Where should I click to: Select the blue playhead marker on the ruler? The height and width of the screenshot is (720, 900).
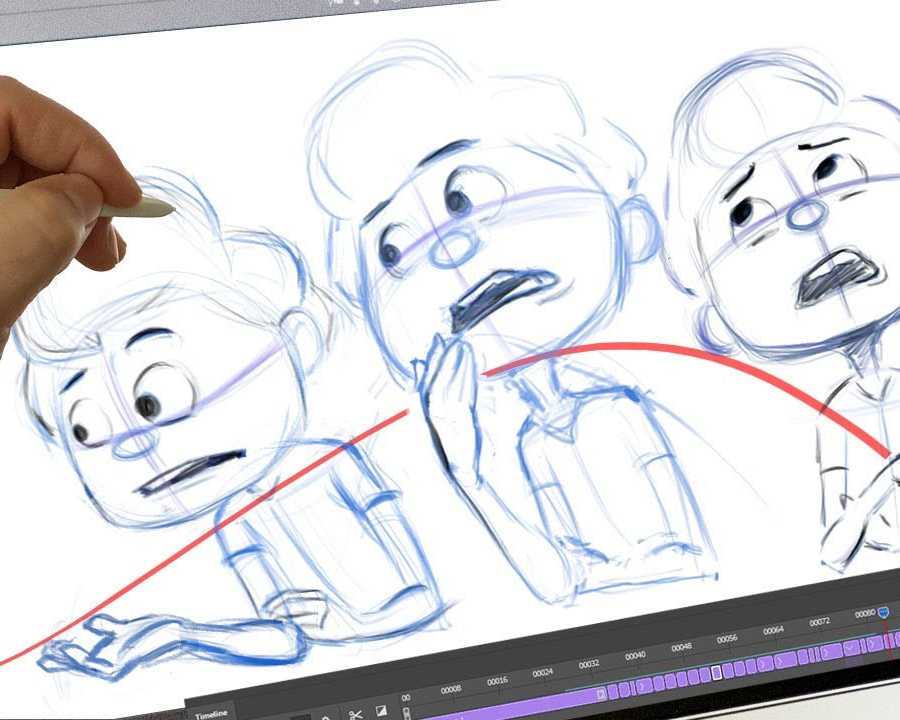(885, 612)
